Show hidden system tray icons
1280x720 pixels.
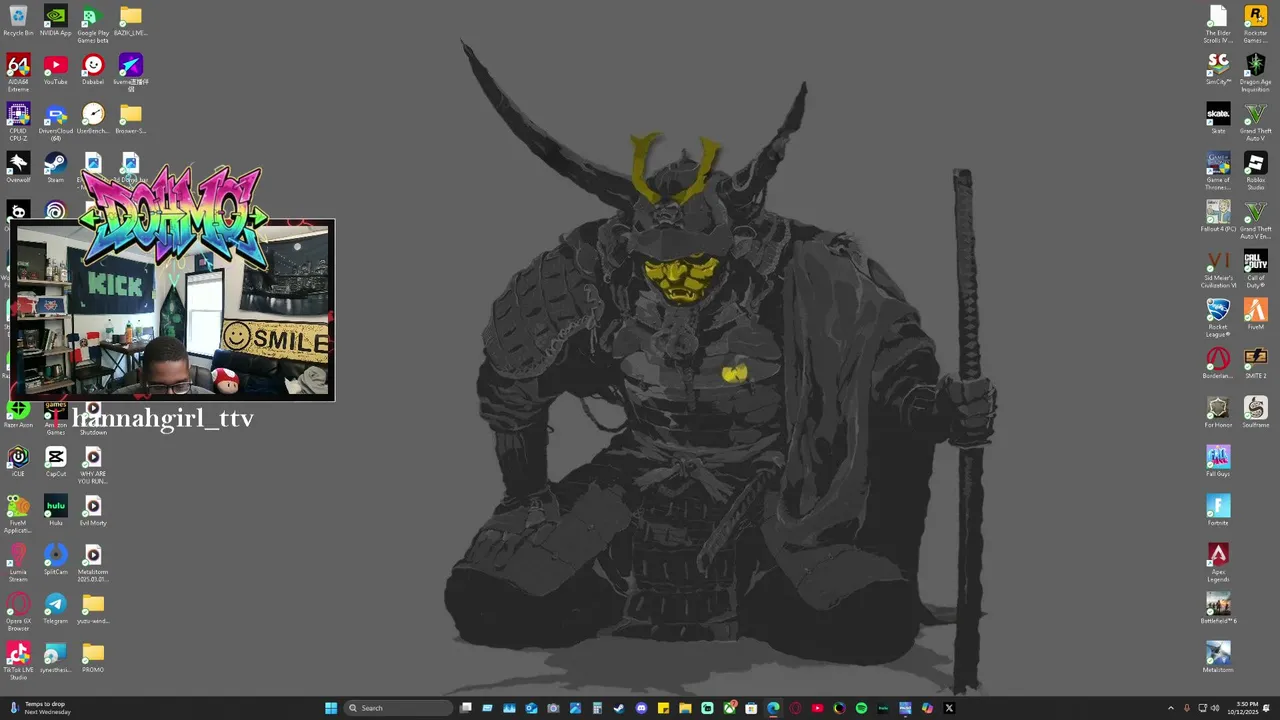click(1171, 708)
